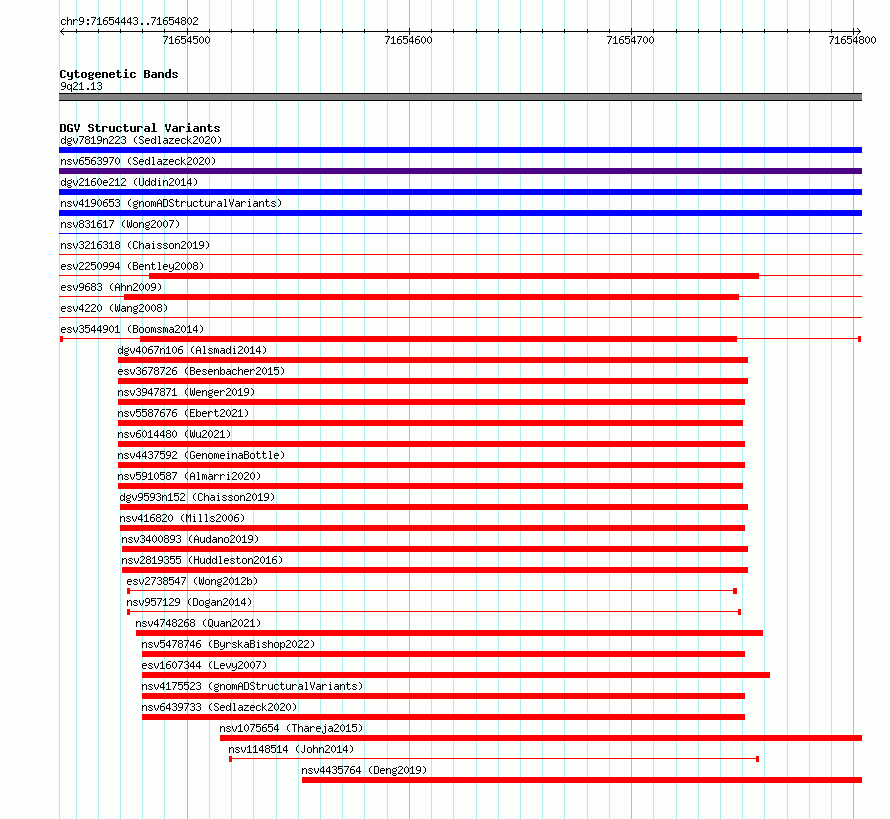Click the chr9:71654443..71654802 region label
Viewport: 890px width, 819px height.
[129, 21]
